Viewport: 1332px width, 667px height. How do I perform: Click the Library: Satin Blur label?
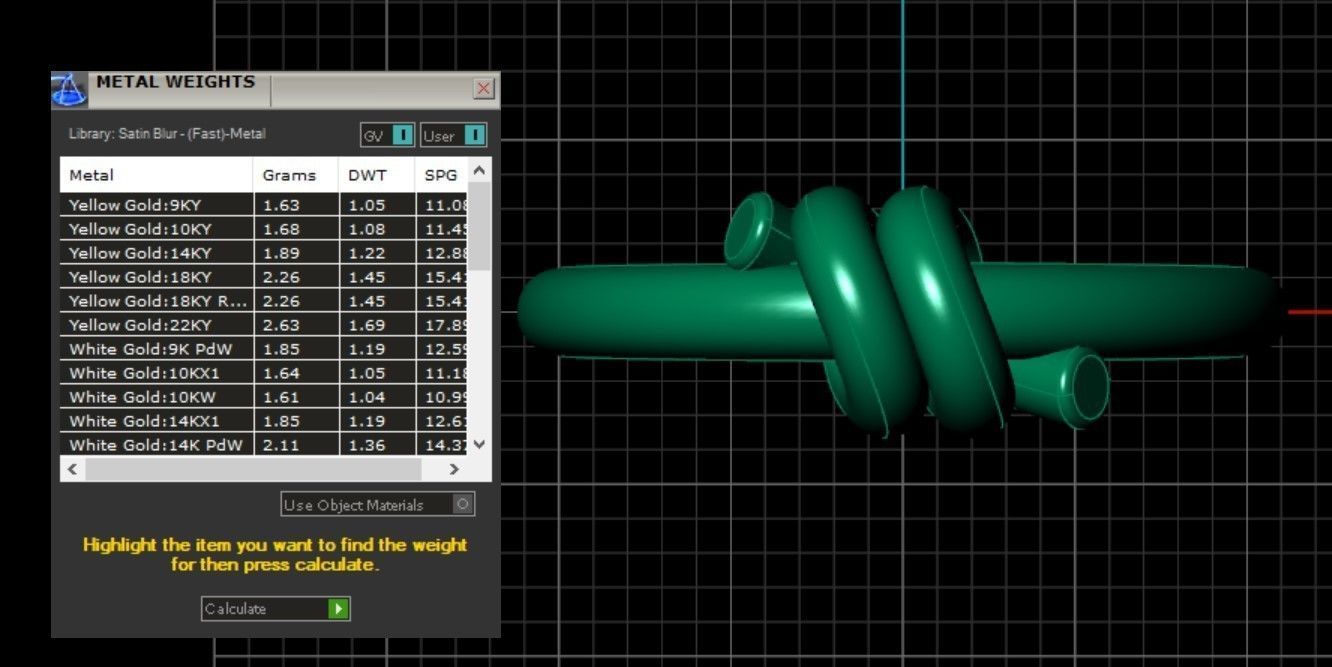[x=167, y=134]
